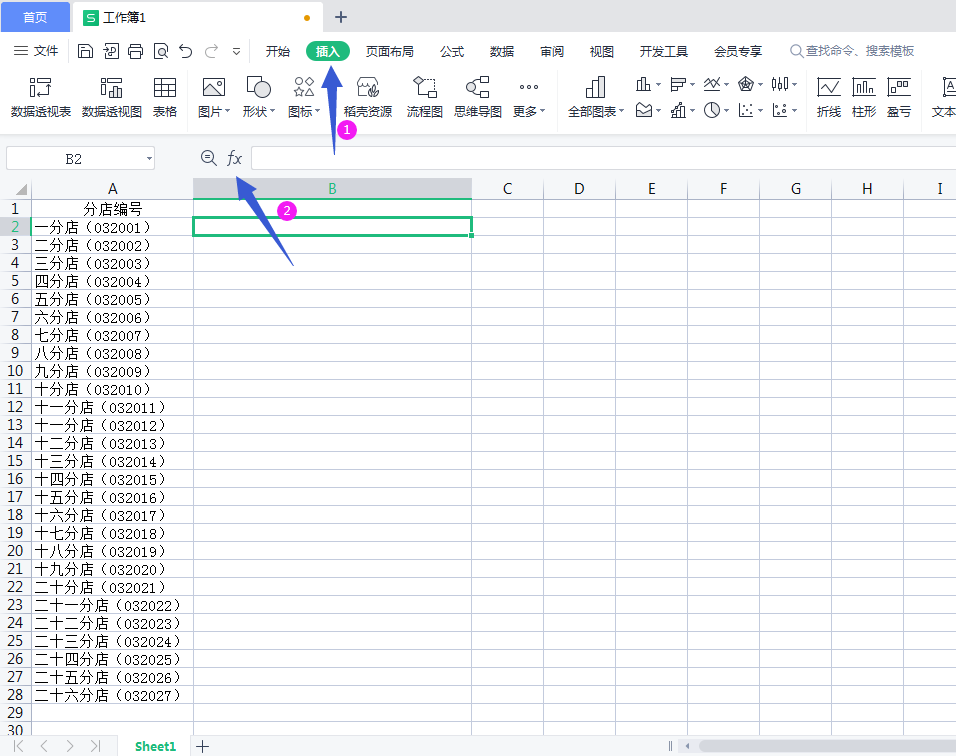Switch to the 审阅 tab
The image size is (956, 756).
click(552, 51)
